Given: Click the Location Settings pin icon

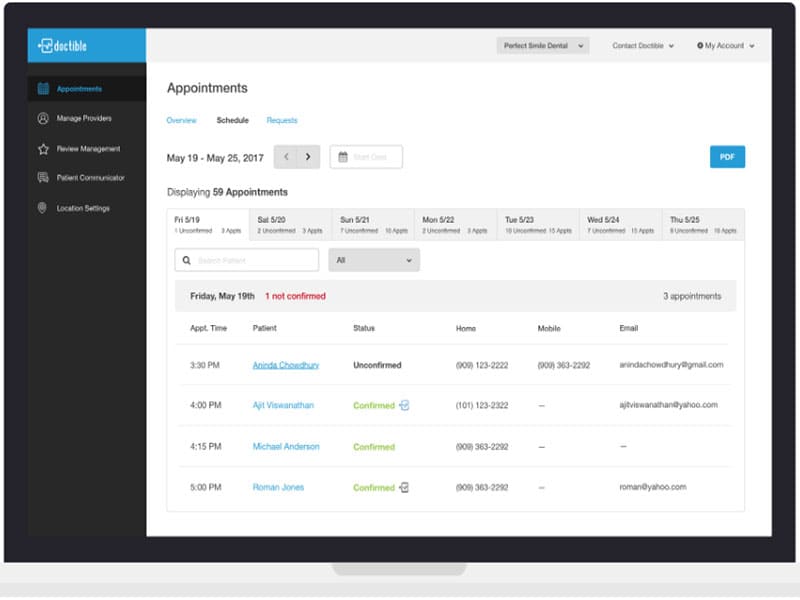Looking at the screenshot, I should 43,208.
